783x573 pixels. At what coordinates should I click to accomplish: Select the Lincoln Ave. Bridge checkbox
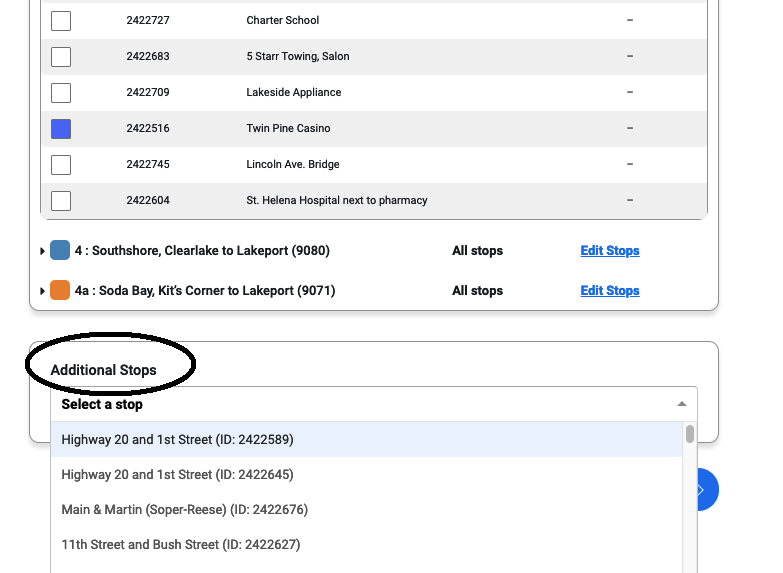61,165
